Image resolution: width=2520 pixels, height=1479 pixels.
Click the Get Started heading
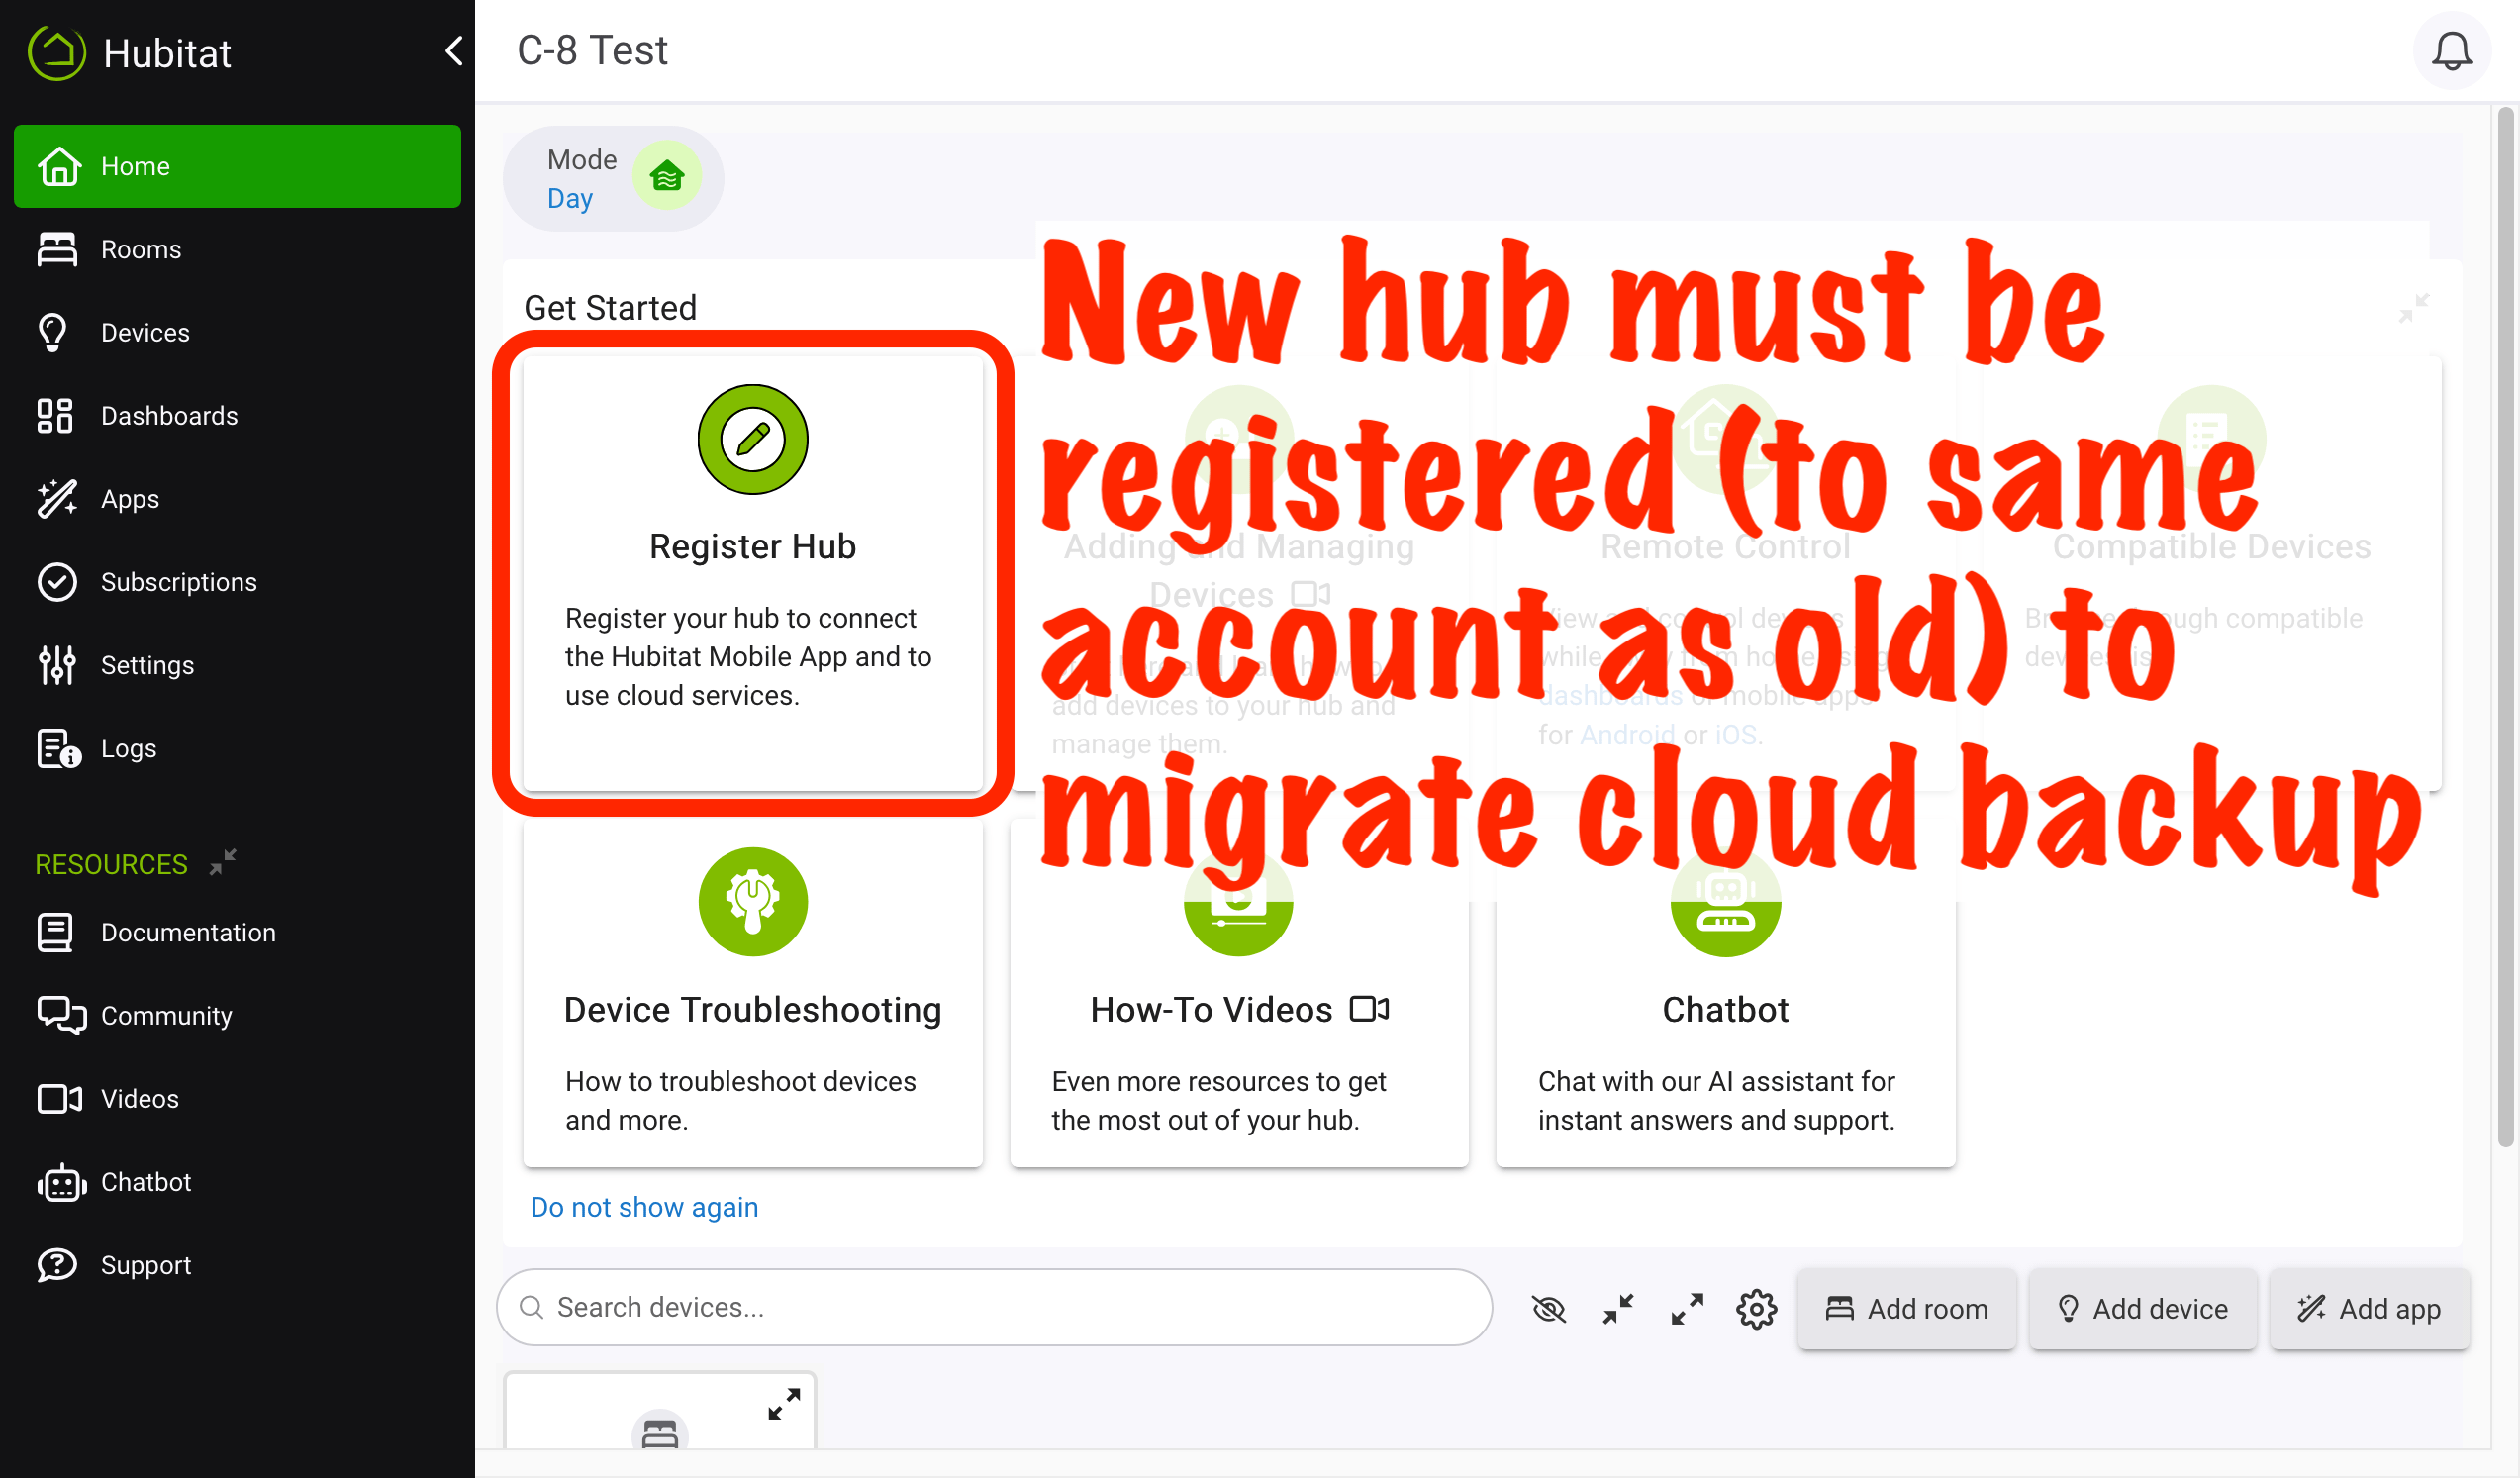coord(610,307)
